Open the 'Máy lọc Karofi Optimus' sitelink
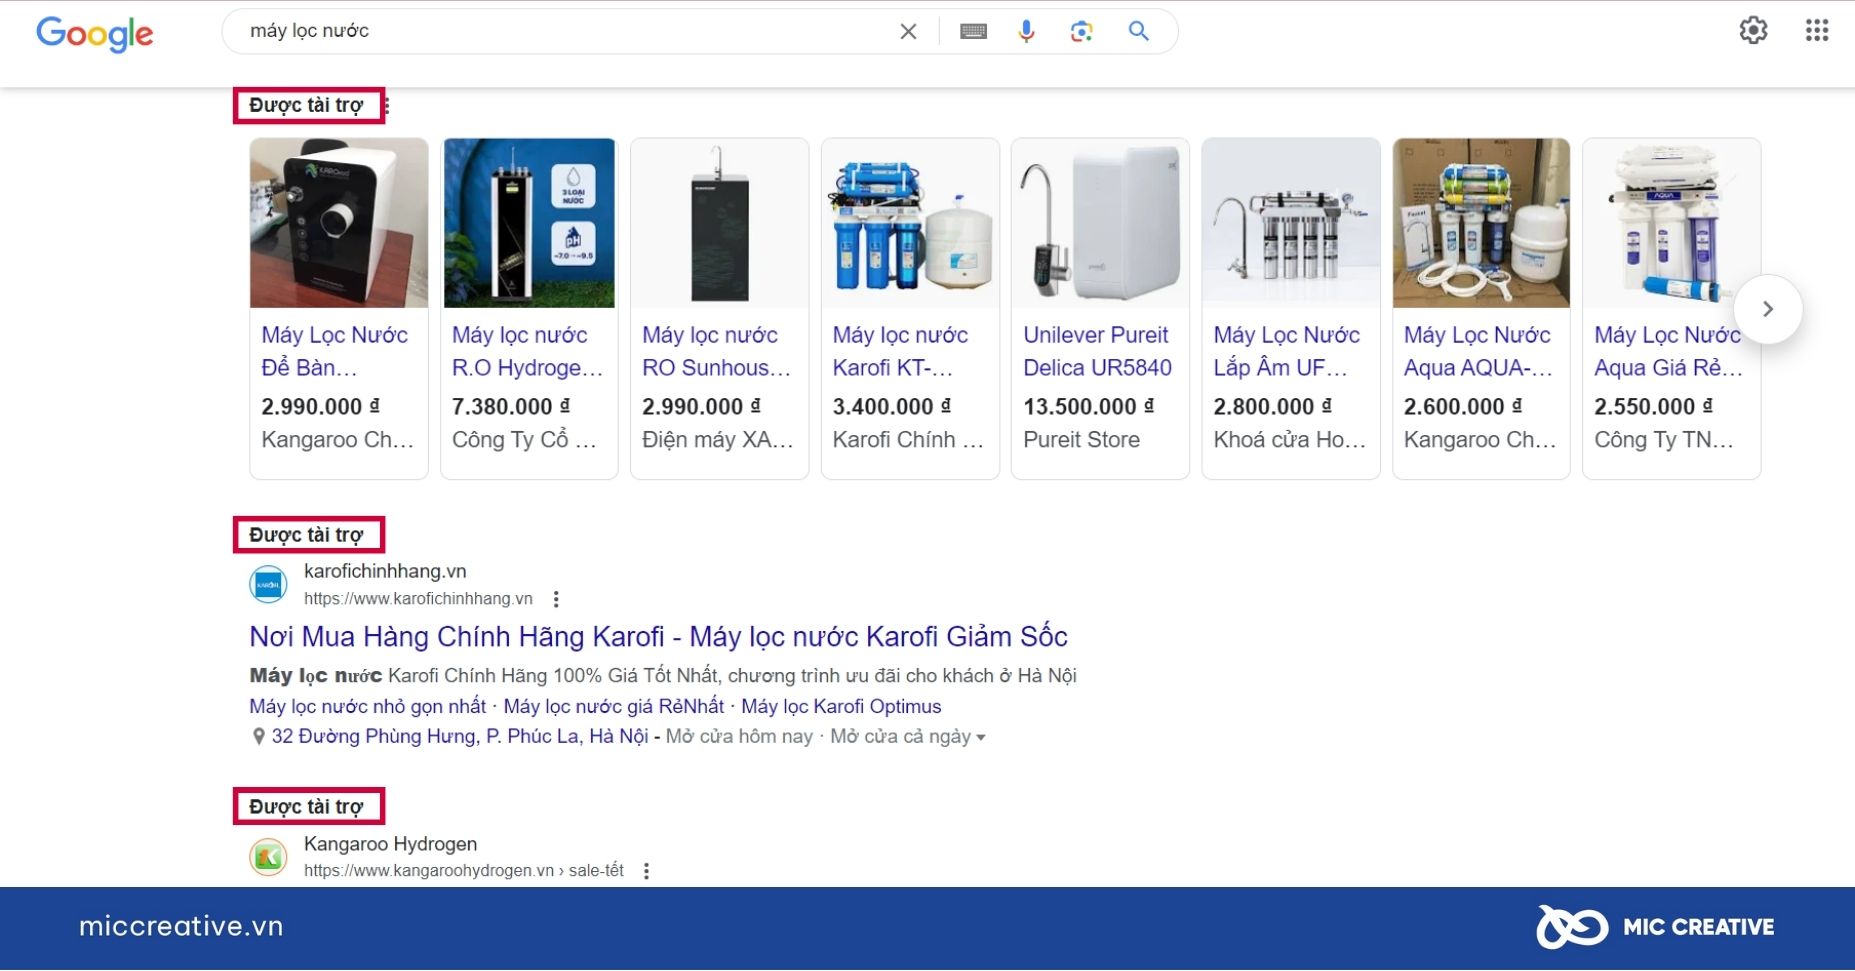 click(841, 707)
